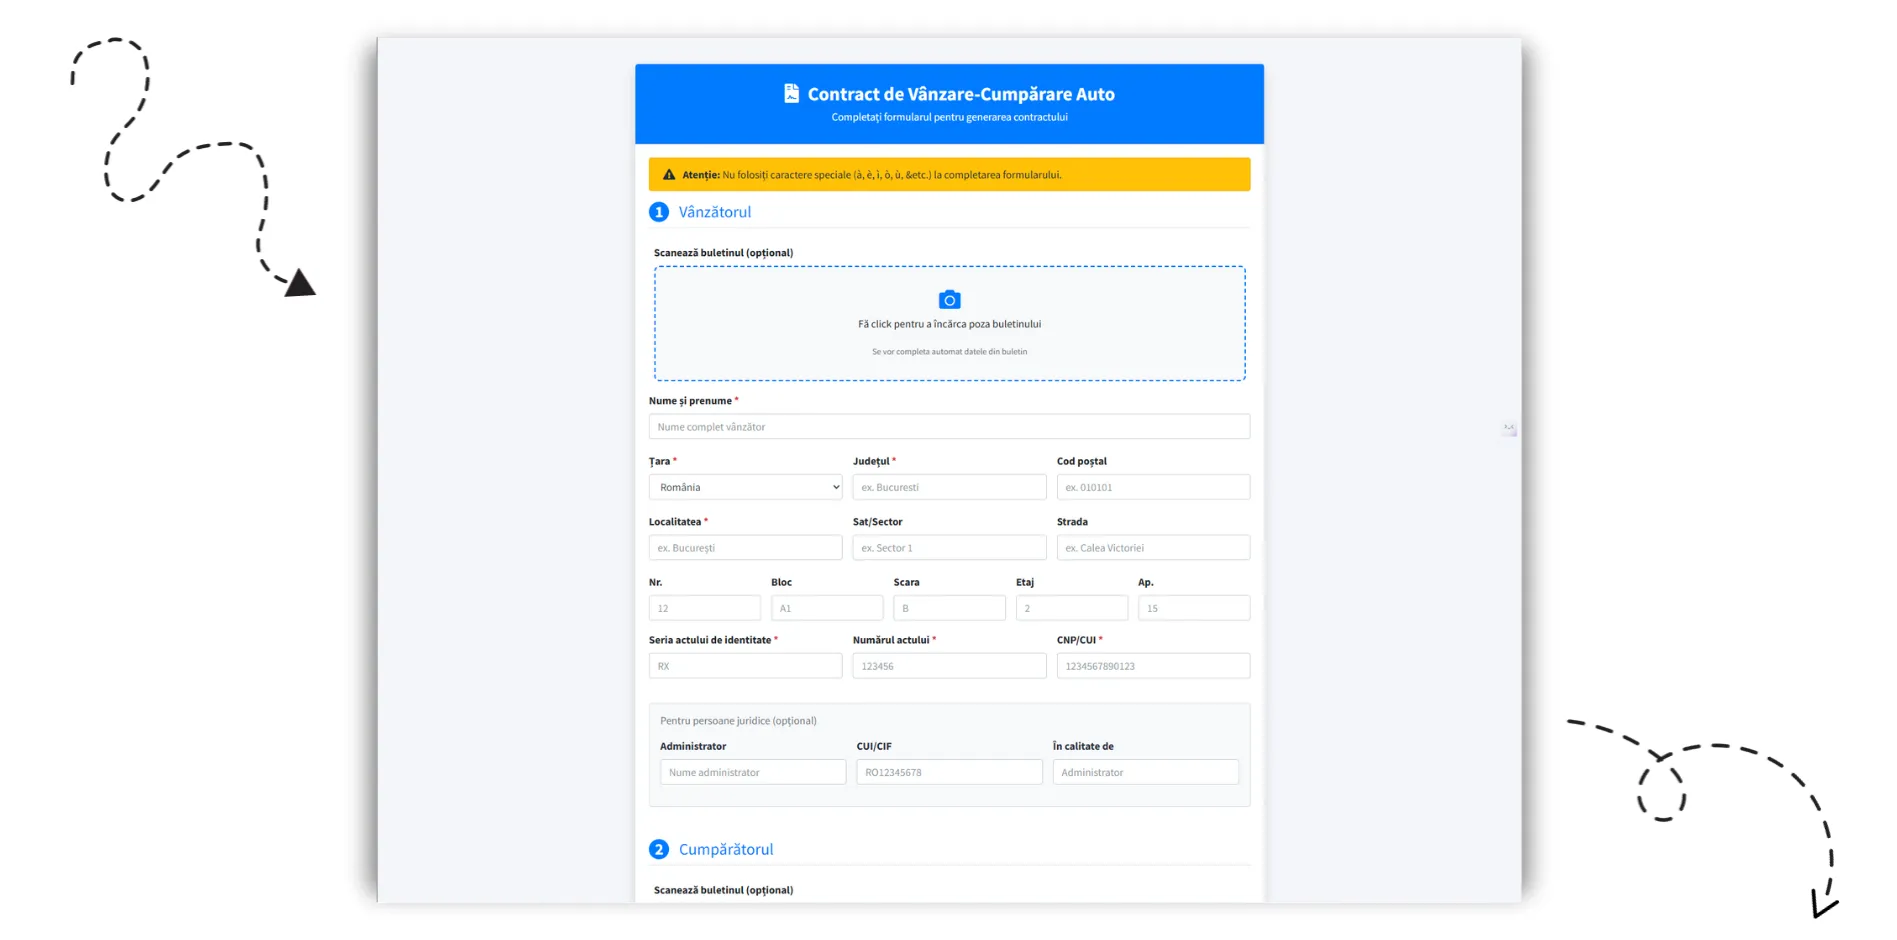Image resolution: width=1897 pixels, height=940 pixels.
Task: Focus the Ap. apartment input field
Action: [1194, 608]
